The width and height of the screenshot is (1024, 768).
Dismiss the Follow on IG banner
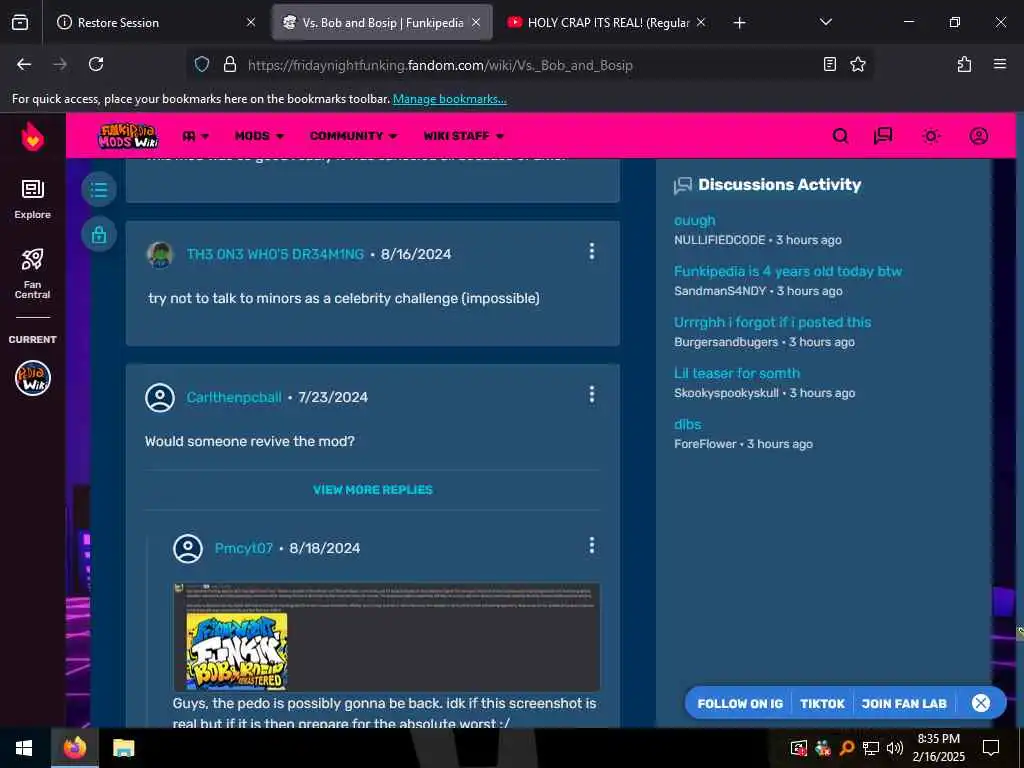tap(981, 703)
